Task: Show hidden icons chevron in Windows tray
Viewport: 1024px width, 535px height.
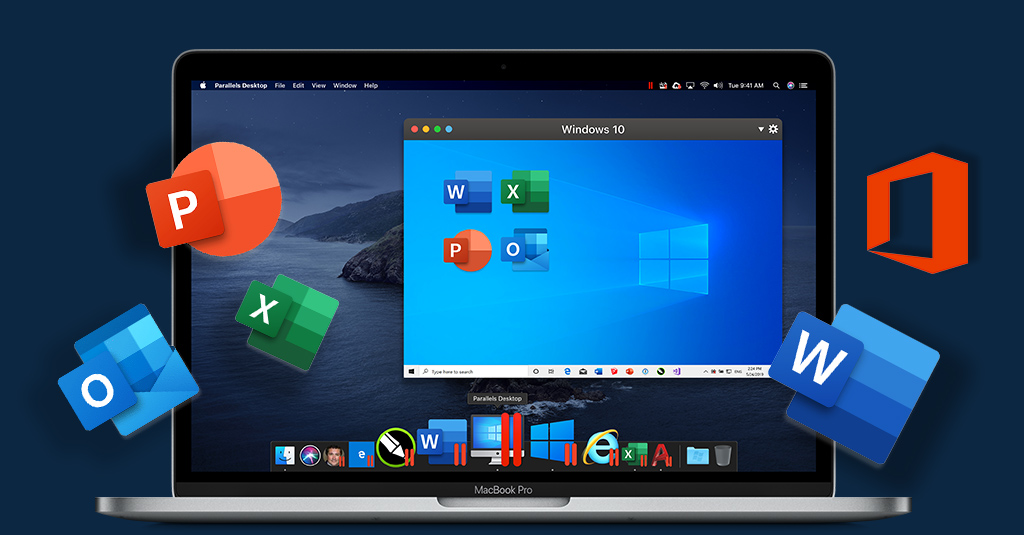Action: (x=705, y=372)
